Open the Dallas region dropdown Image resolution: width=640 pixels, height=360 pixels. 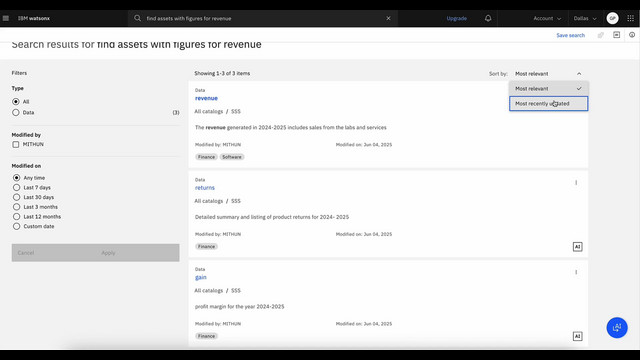[585, 18]
